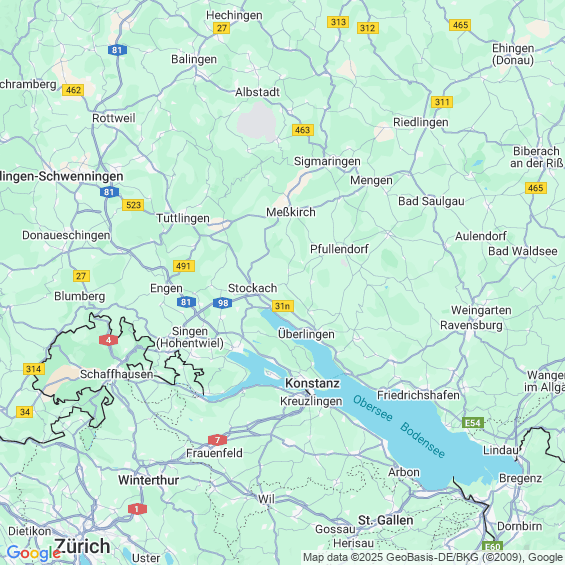This screenshot has height=565, width=565.
Task: Click the red 7 motorway shield above Frauenfeld
Action: point(217,440)
